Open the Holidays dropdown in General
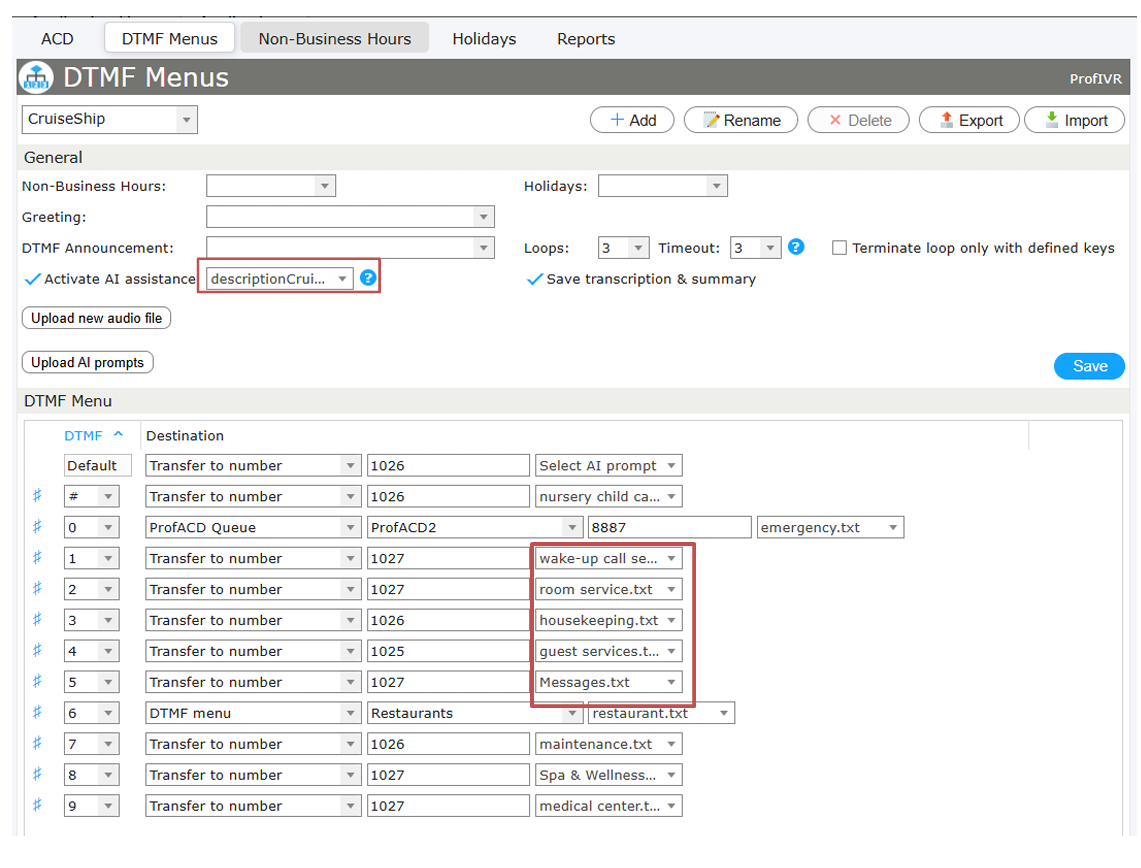The width and height of the screenshot is (1141, 868). 662,186
